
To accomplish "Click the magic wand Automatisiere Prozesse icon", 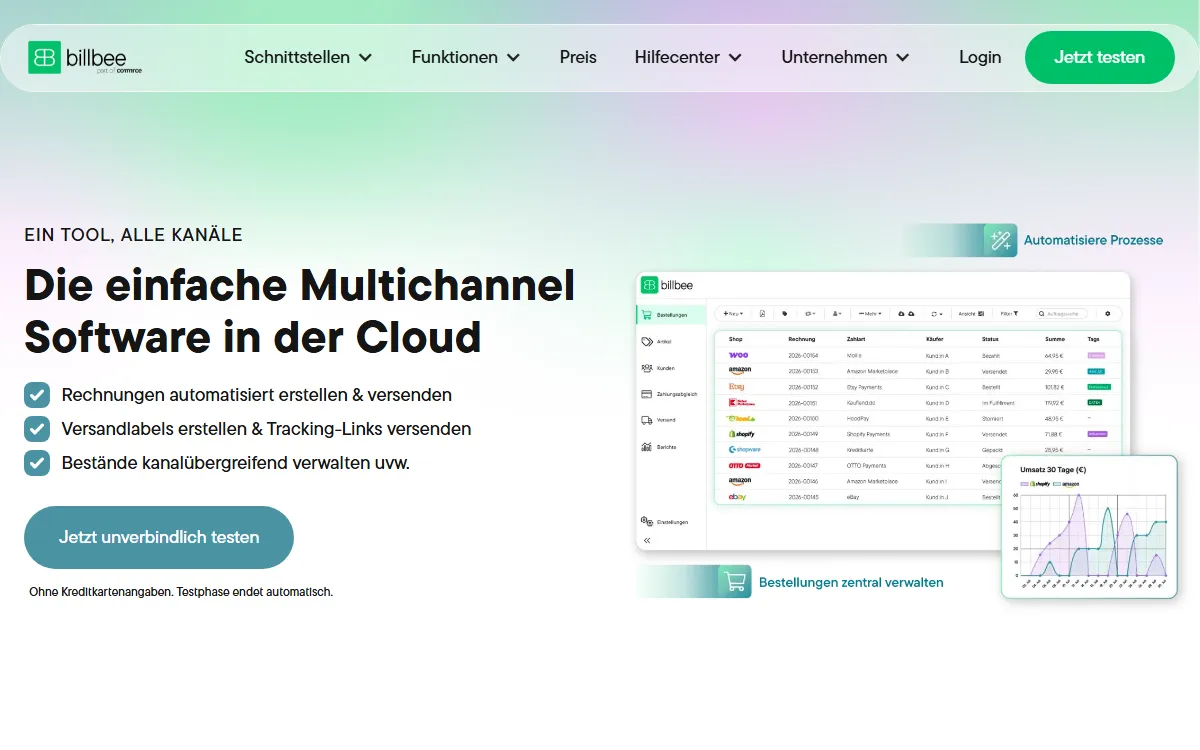I will [1001, 240].
